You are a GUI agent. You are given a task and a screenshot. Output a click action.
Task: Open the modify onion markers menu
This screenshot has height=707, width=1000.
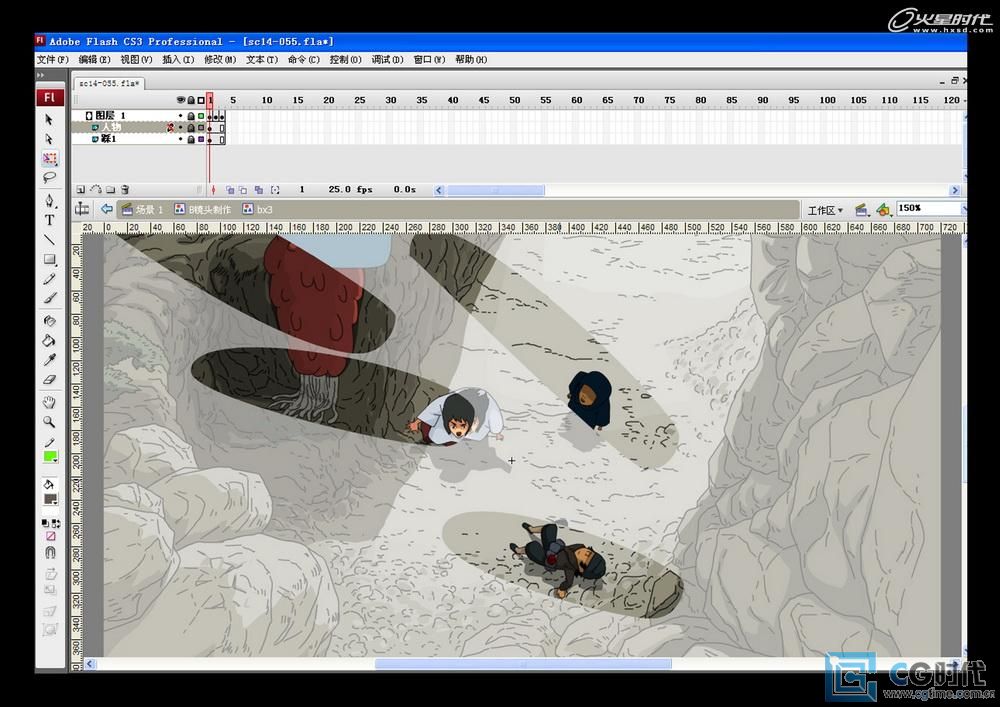pos(275,189)
